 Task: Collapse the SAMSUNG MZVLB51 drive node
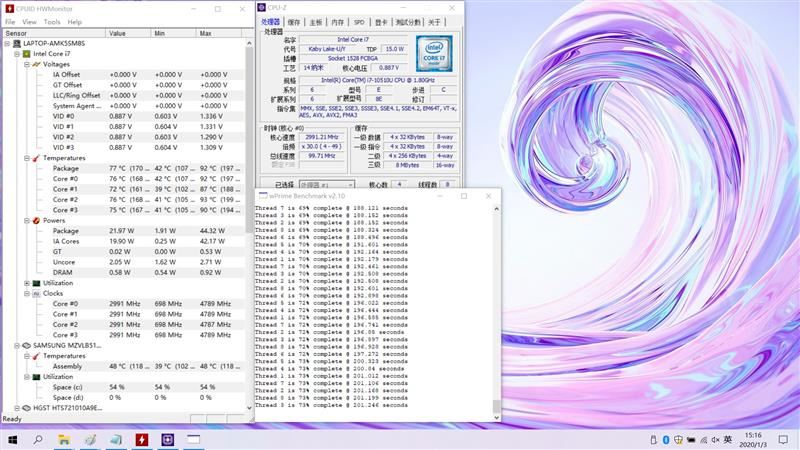(17, 345)
